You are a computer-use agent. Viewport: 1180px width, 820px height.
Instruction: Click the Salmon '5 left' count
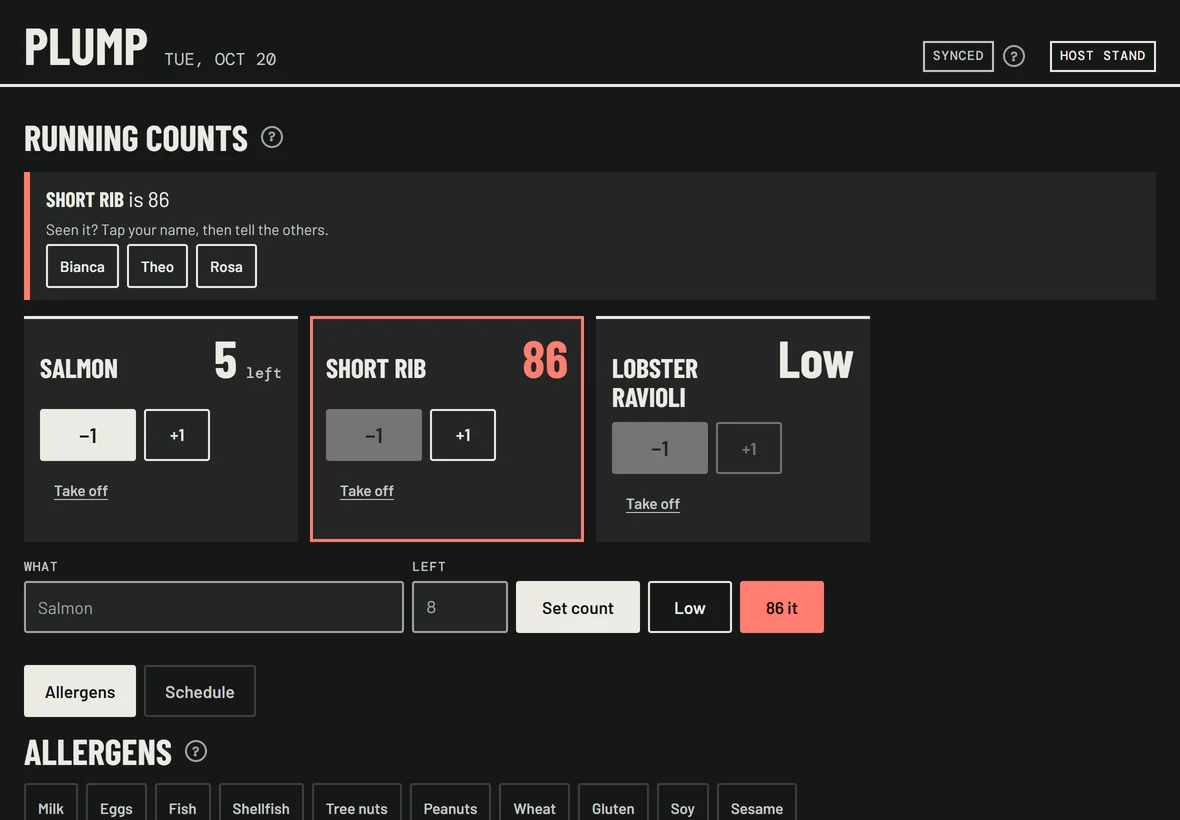pos(248,361)
